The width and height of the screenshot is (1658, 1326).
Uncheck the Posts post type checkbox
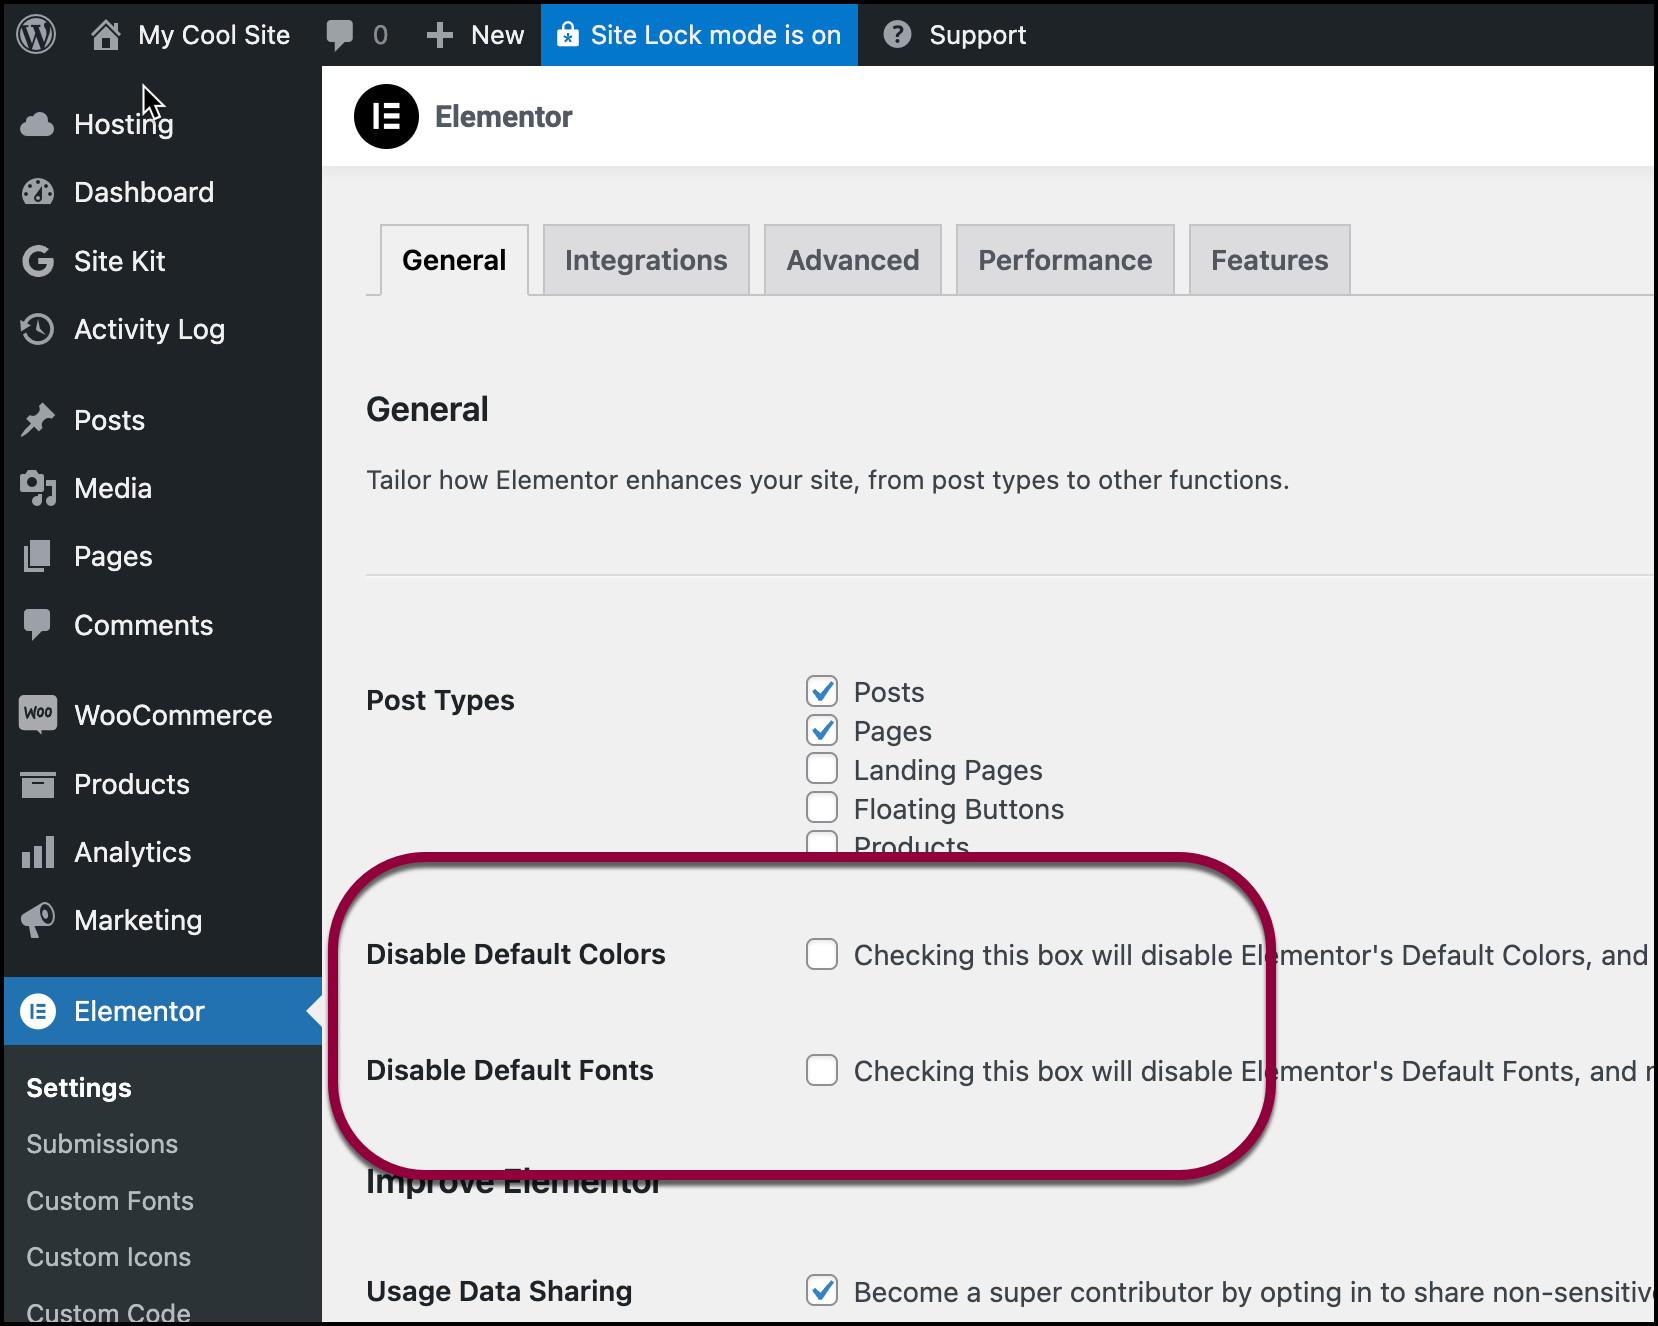[x=822, y=691]
